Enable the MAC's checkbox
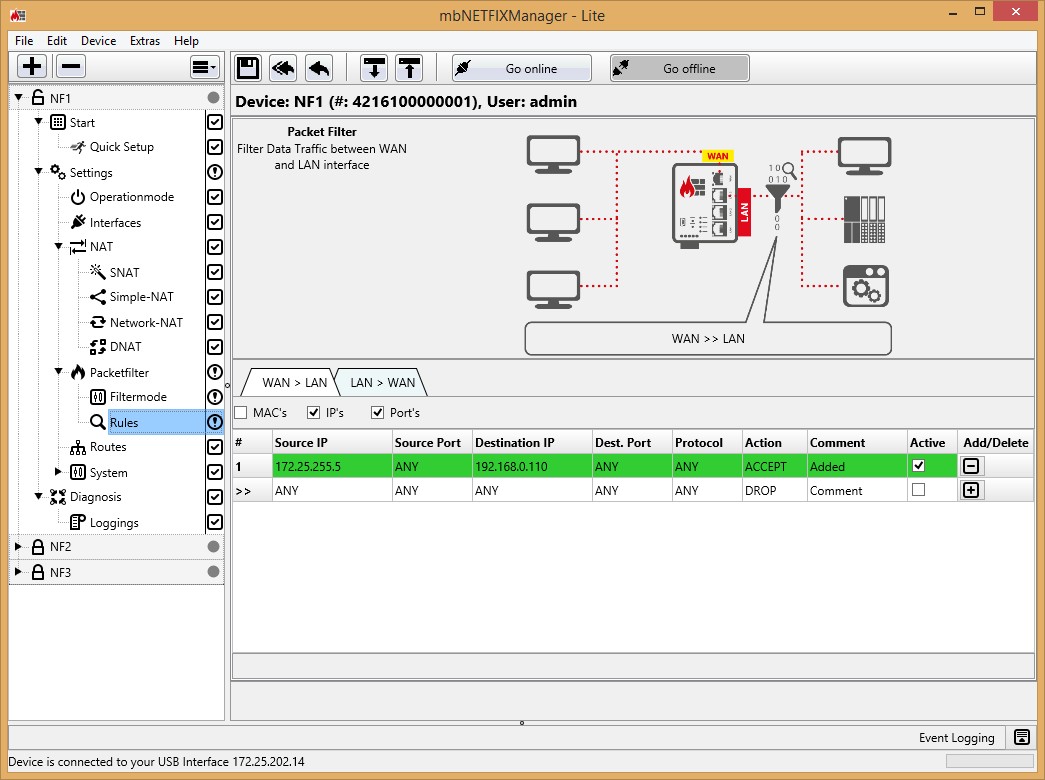The width and height of the screenshot is (1045, 780). [241, 413]
